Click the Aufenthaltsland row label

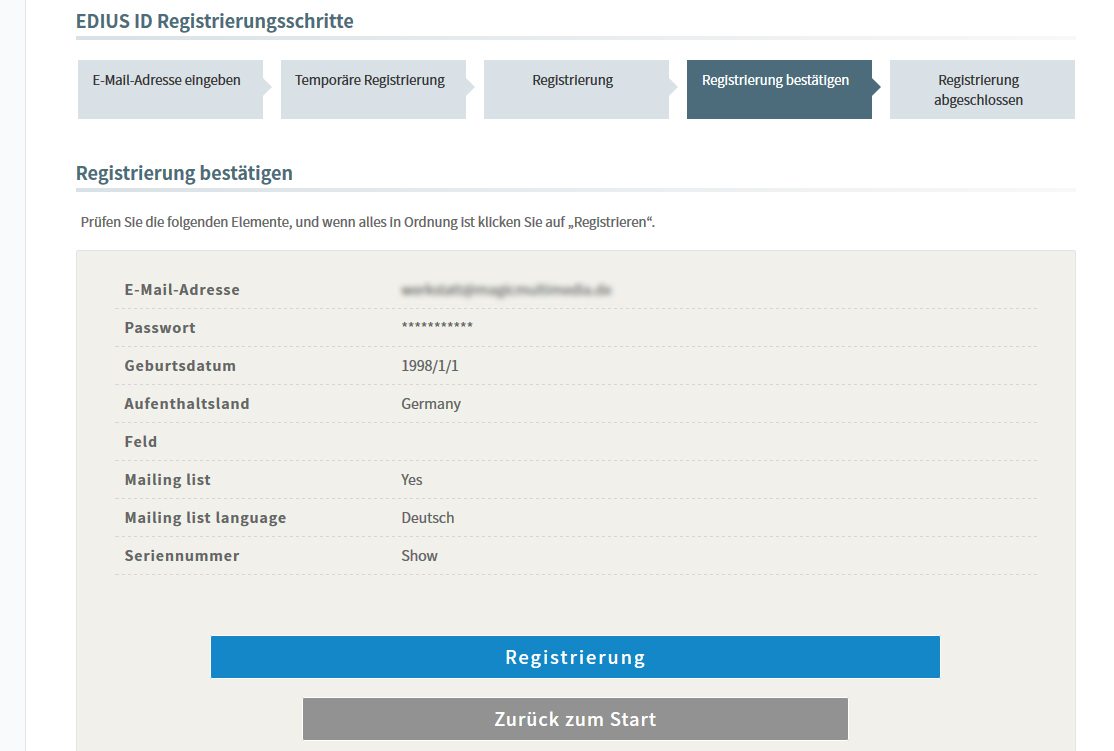pyautogui.click(x=187, y=404)
